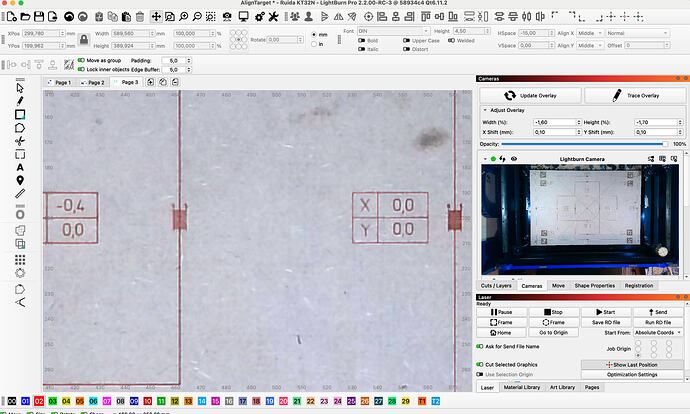Viewport: 690px width, 414px height.
Task: Open the Font DIN dropdown
Action: tap(393, 31)
